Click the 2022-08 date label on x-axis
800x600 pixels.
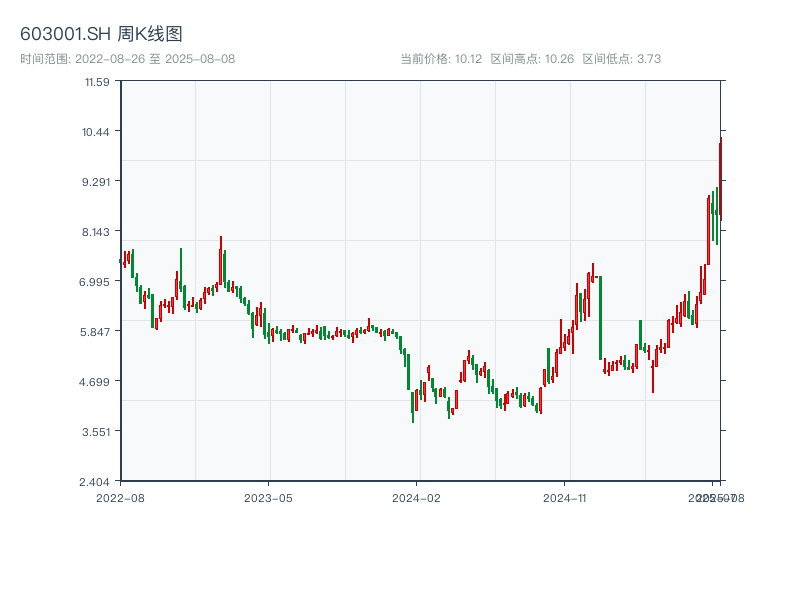[x=120, y=497]
